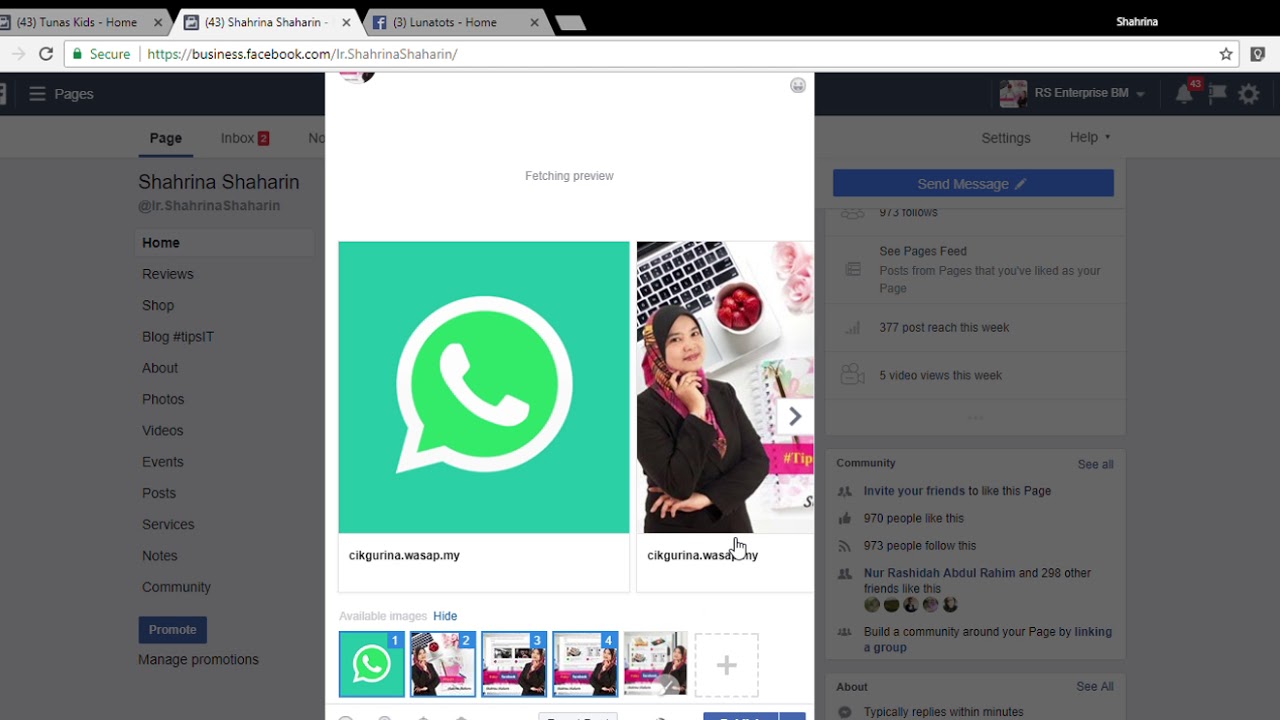
Task: Toggle available image number 3 selection
Action: point(514,664)
